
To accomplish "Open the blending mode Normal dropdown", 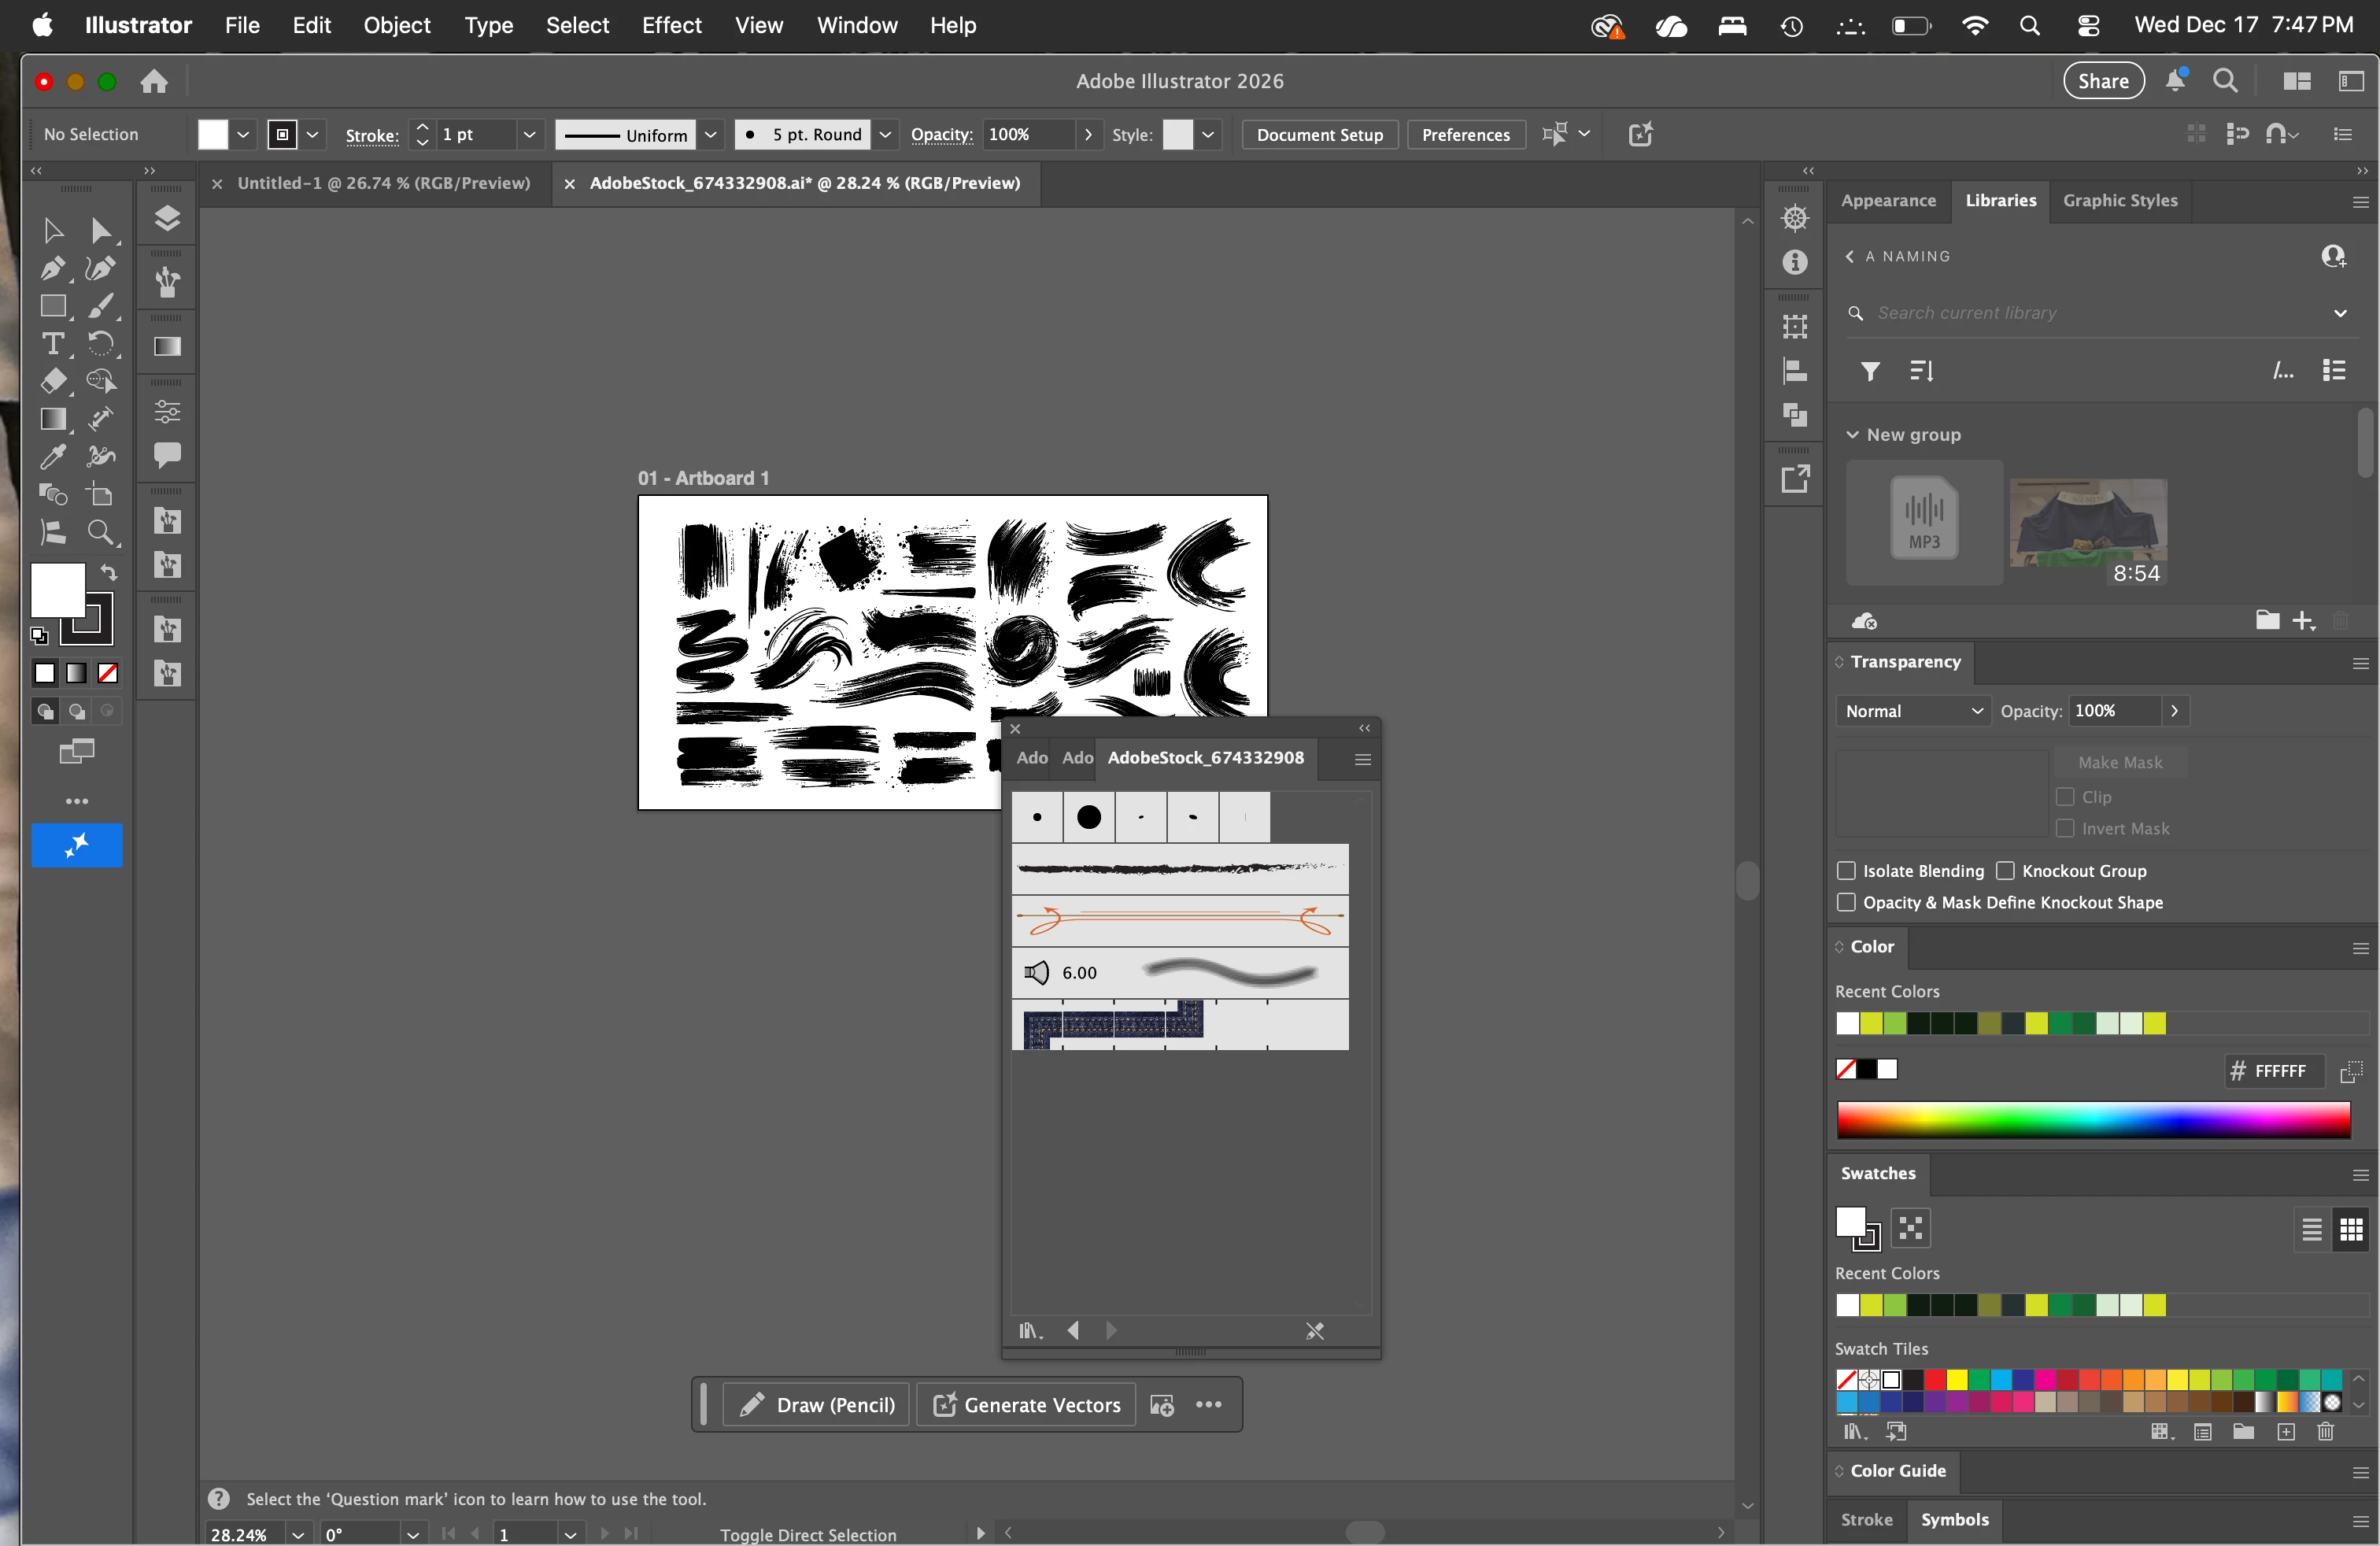I will [1913, 711].
